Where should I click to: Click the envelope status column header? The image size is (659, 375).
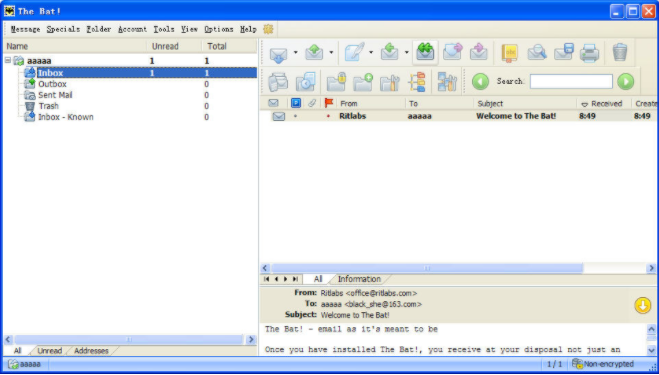[273, 103]
